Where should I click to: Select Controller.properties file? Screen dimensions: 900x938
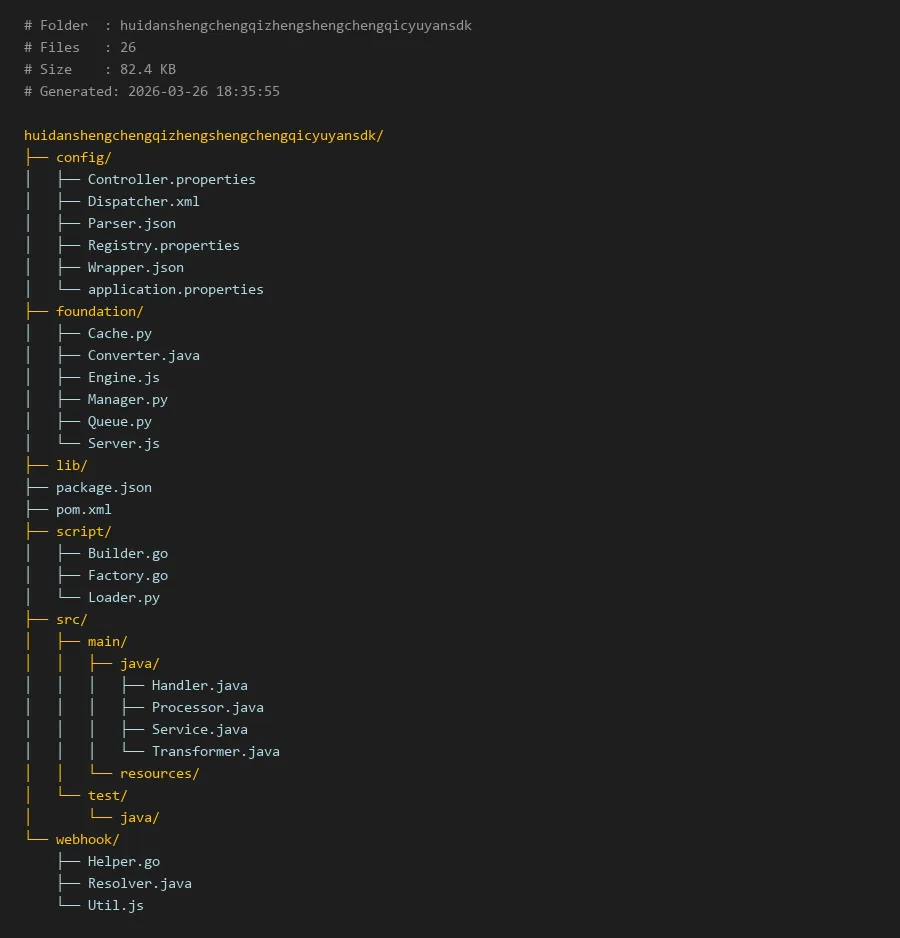pyautogui.click(x=171, y=179)
